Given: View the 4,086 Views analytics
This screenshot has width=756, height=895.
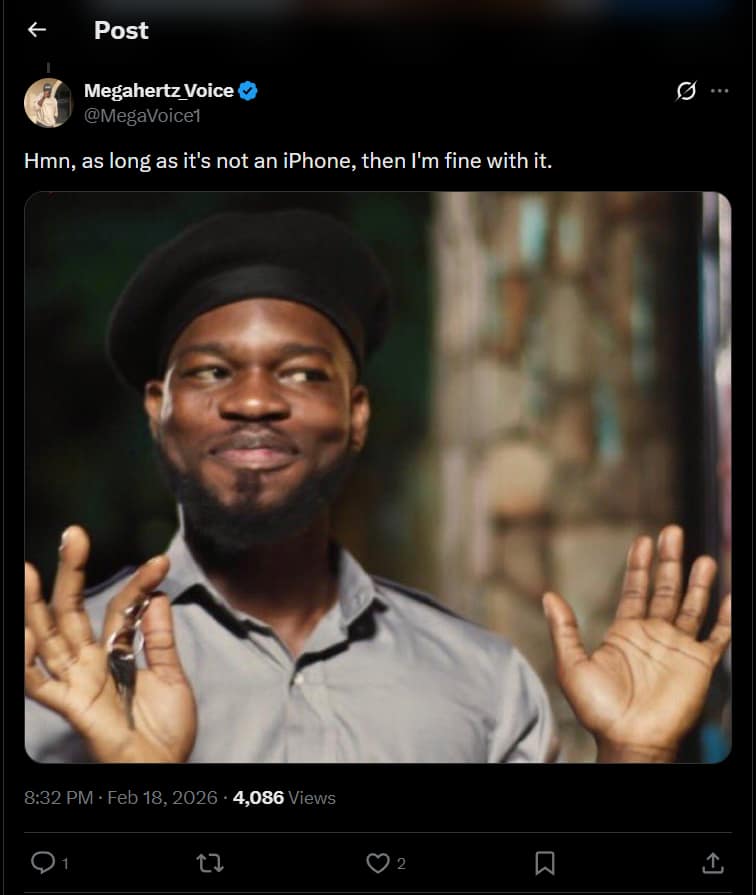Looking at the screenshot, I should (284, 798).
